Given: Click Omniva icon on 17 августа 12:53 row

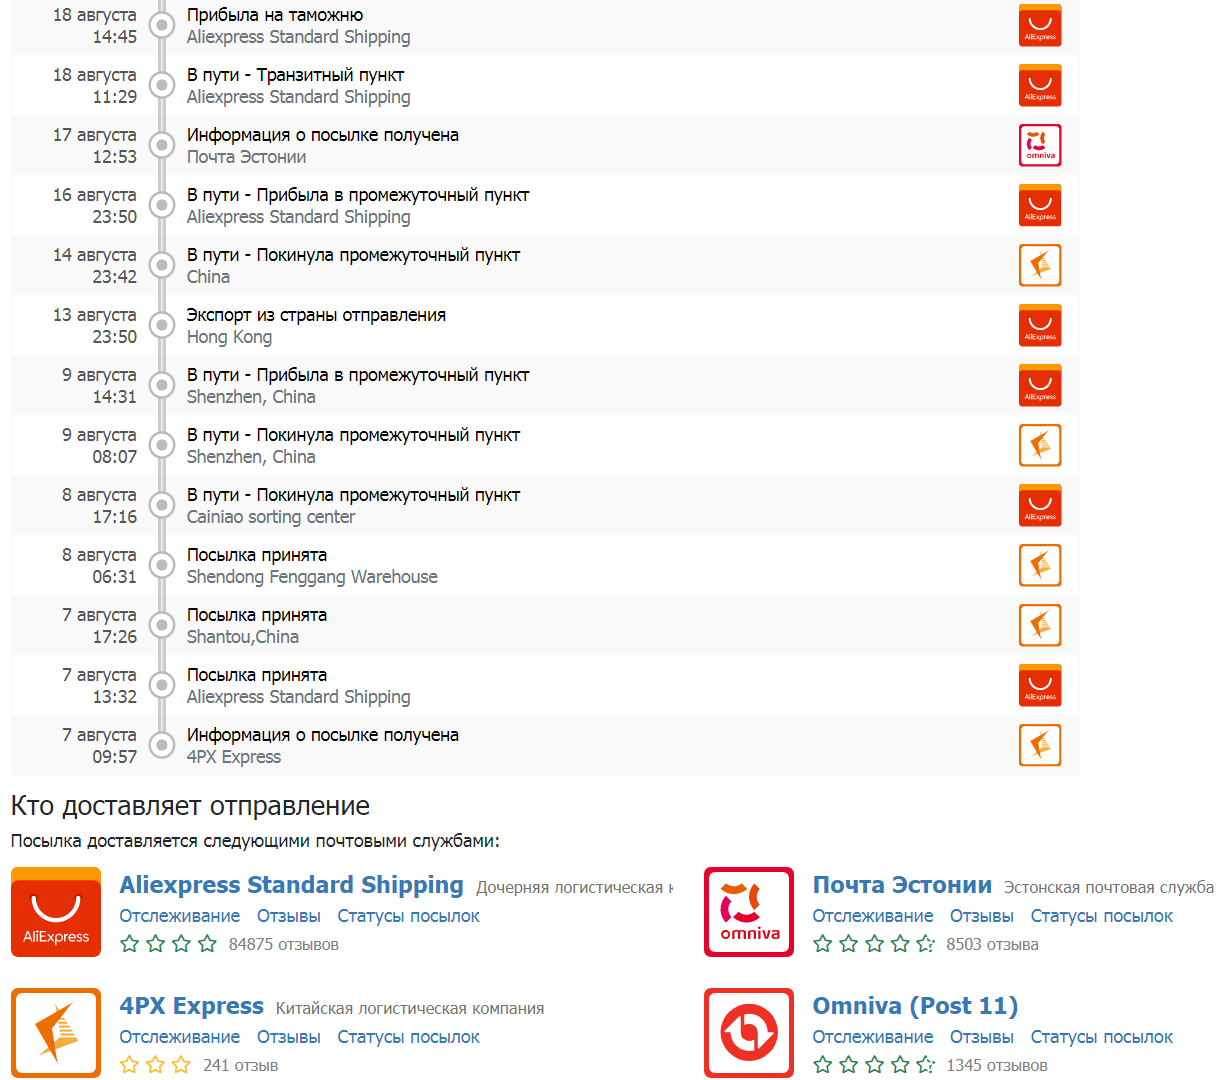Looking at the screenshot, I should click(x=1040, y=145).
